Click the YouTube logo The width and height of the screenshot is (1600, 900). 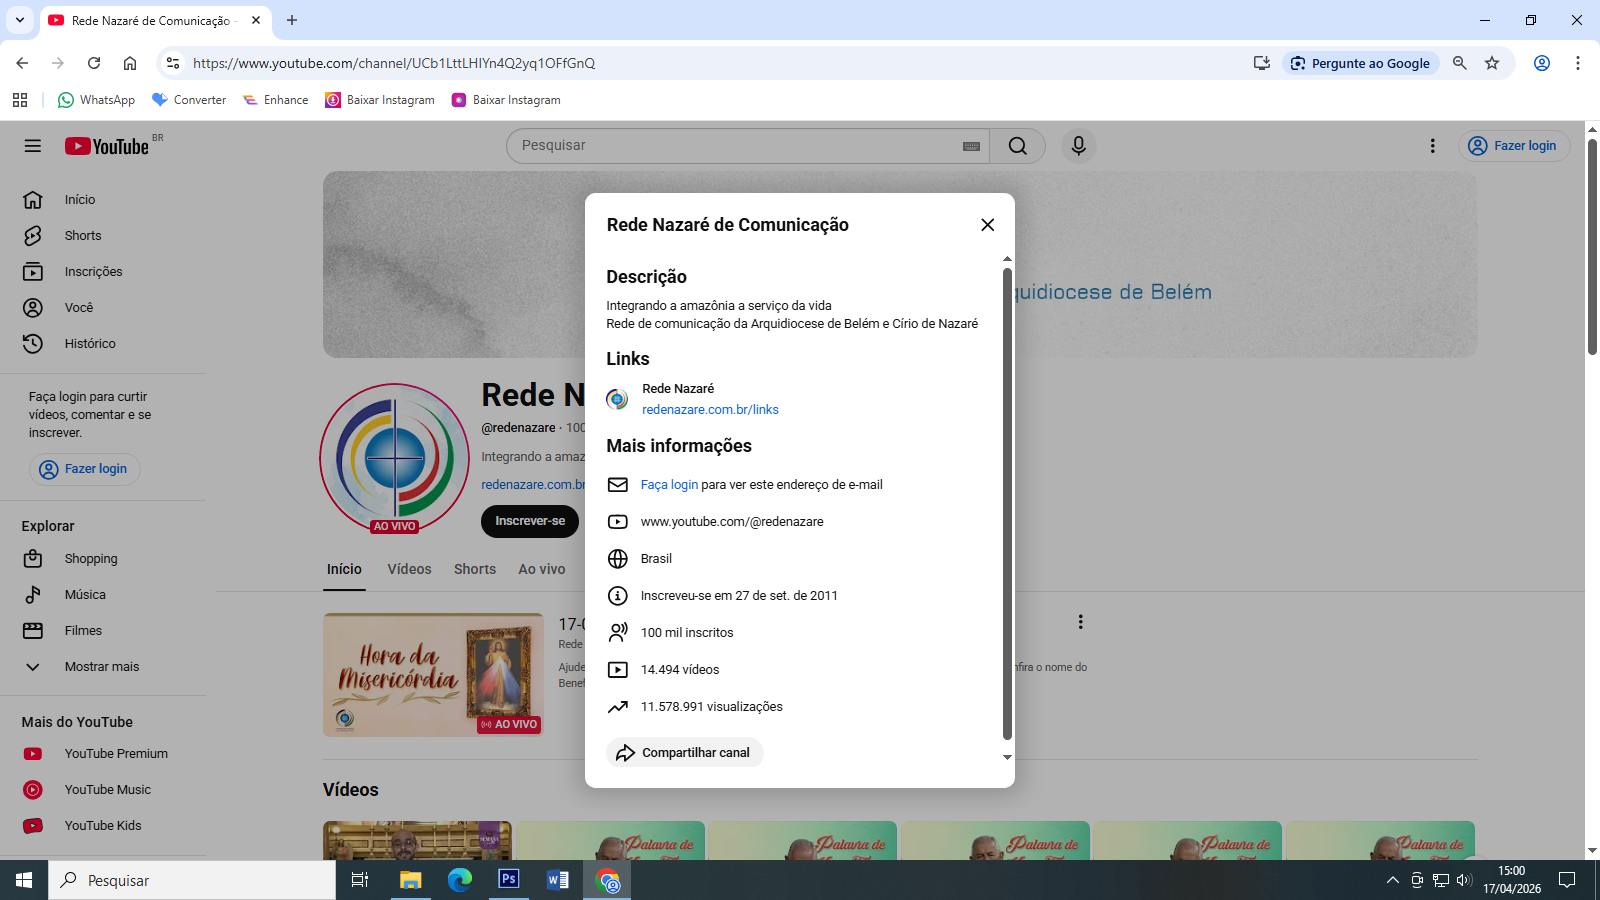[x=108, y=146]
